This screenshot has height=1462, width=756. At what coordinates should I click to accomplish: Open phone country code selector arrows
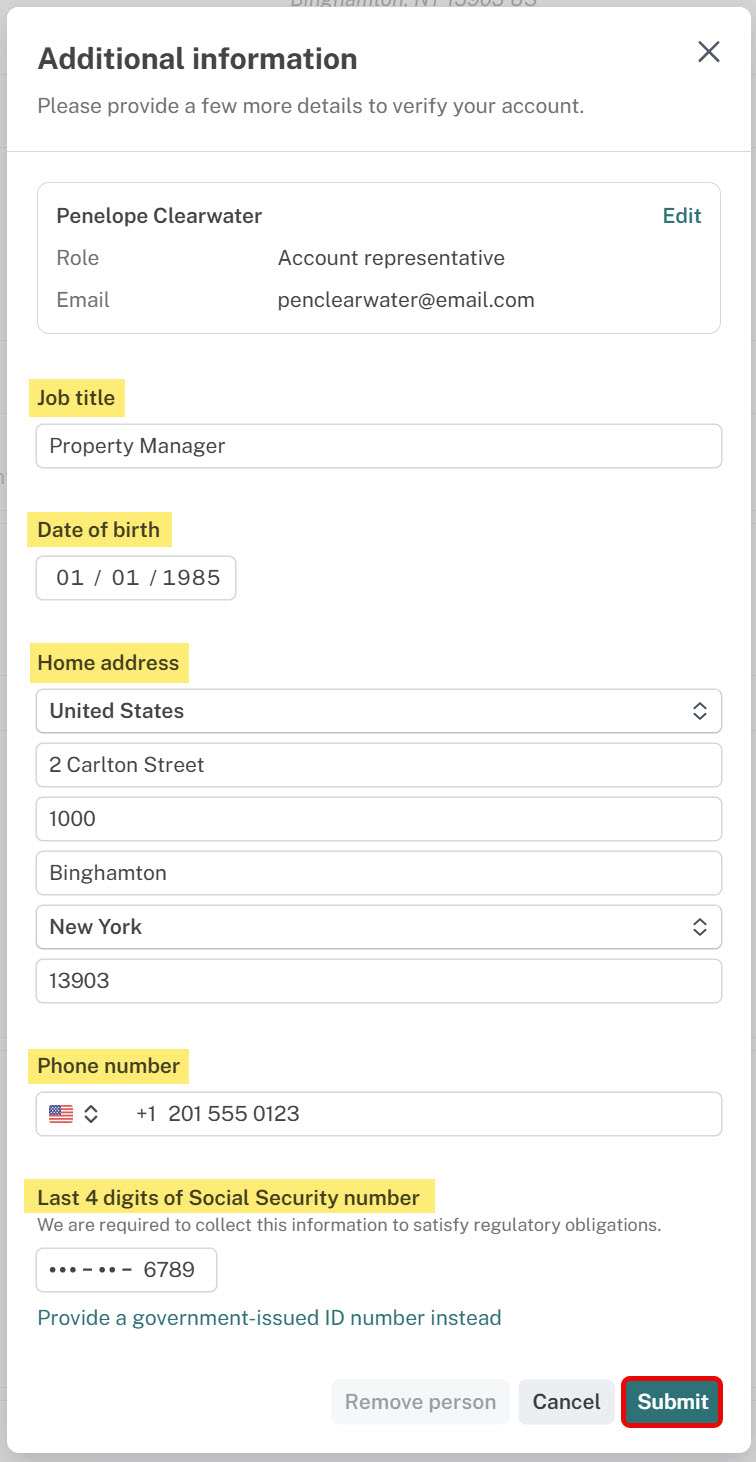coord(91,1114)
